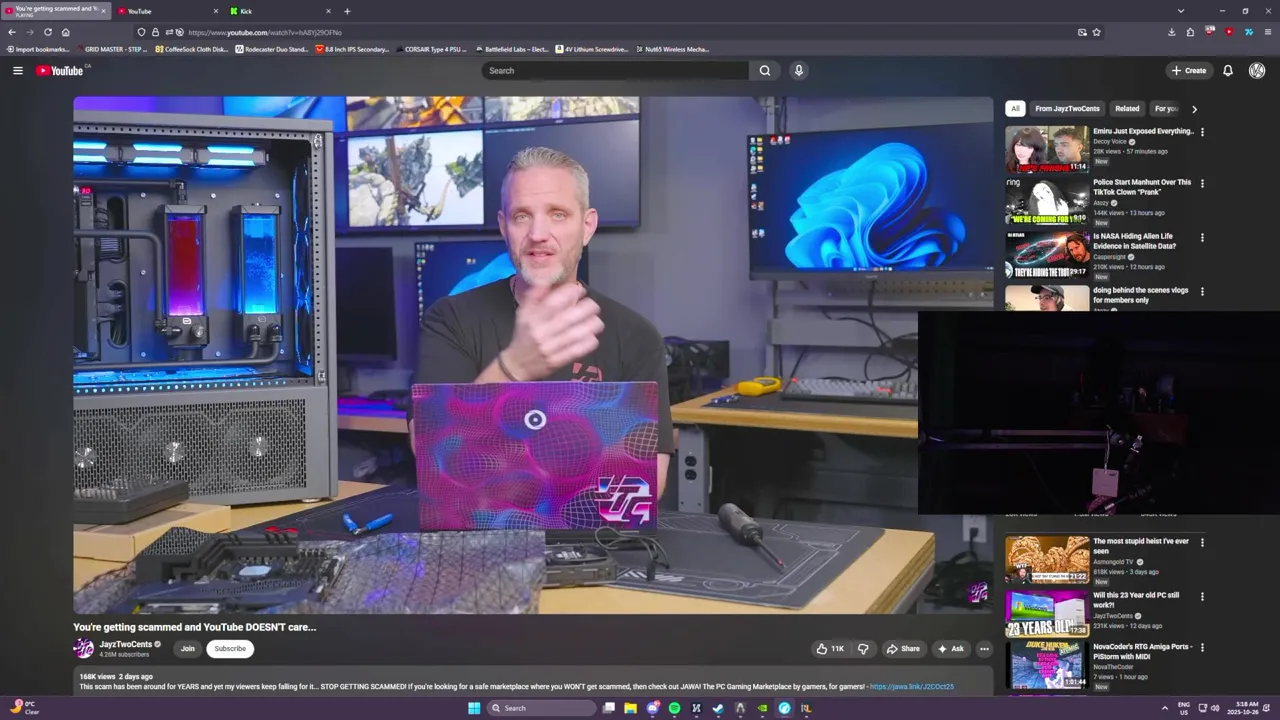Screen dimensions: 1280x720
Task: Open File Explorer from taskbar
Action: [x=630, y=708]
